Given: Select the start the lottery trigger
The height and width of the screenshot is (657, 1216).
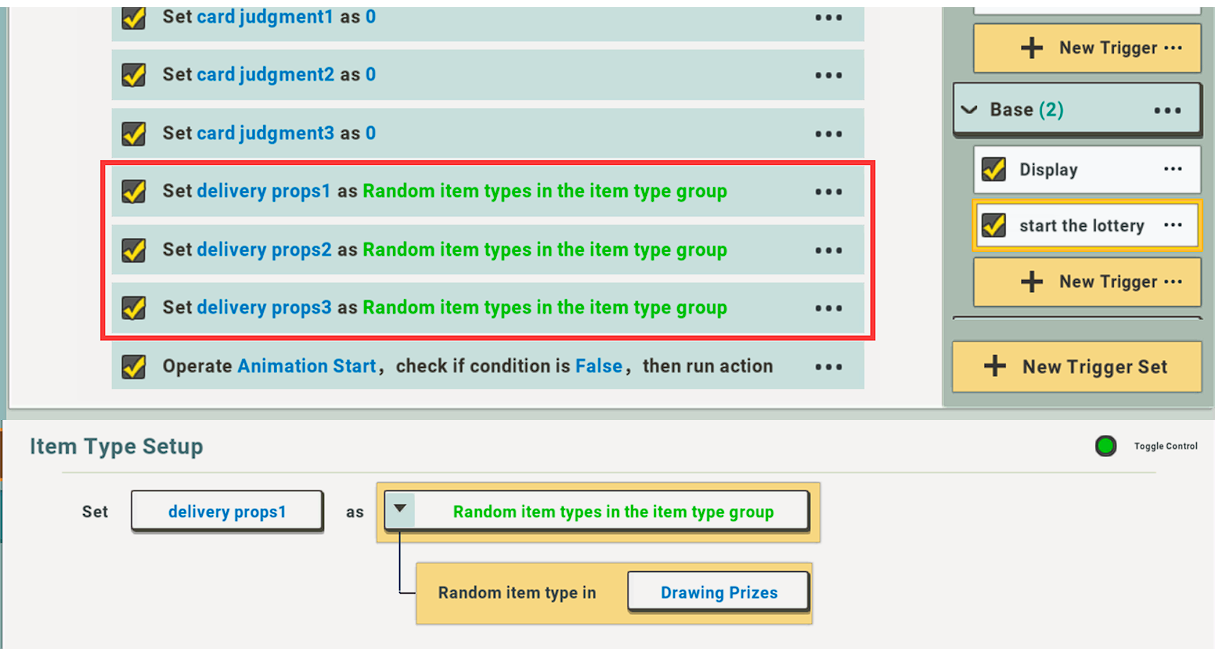Looking at the screenshot, I should point(1081,226).
